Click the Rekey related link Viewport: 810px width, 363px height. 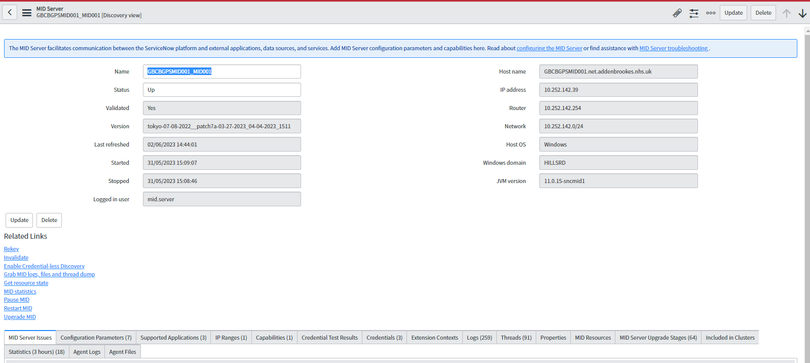click(x=11, y=249)
